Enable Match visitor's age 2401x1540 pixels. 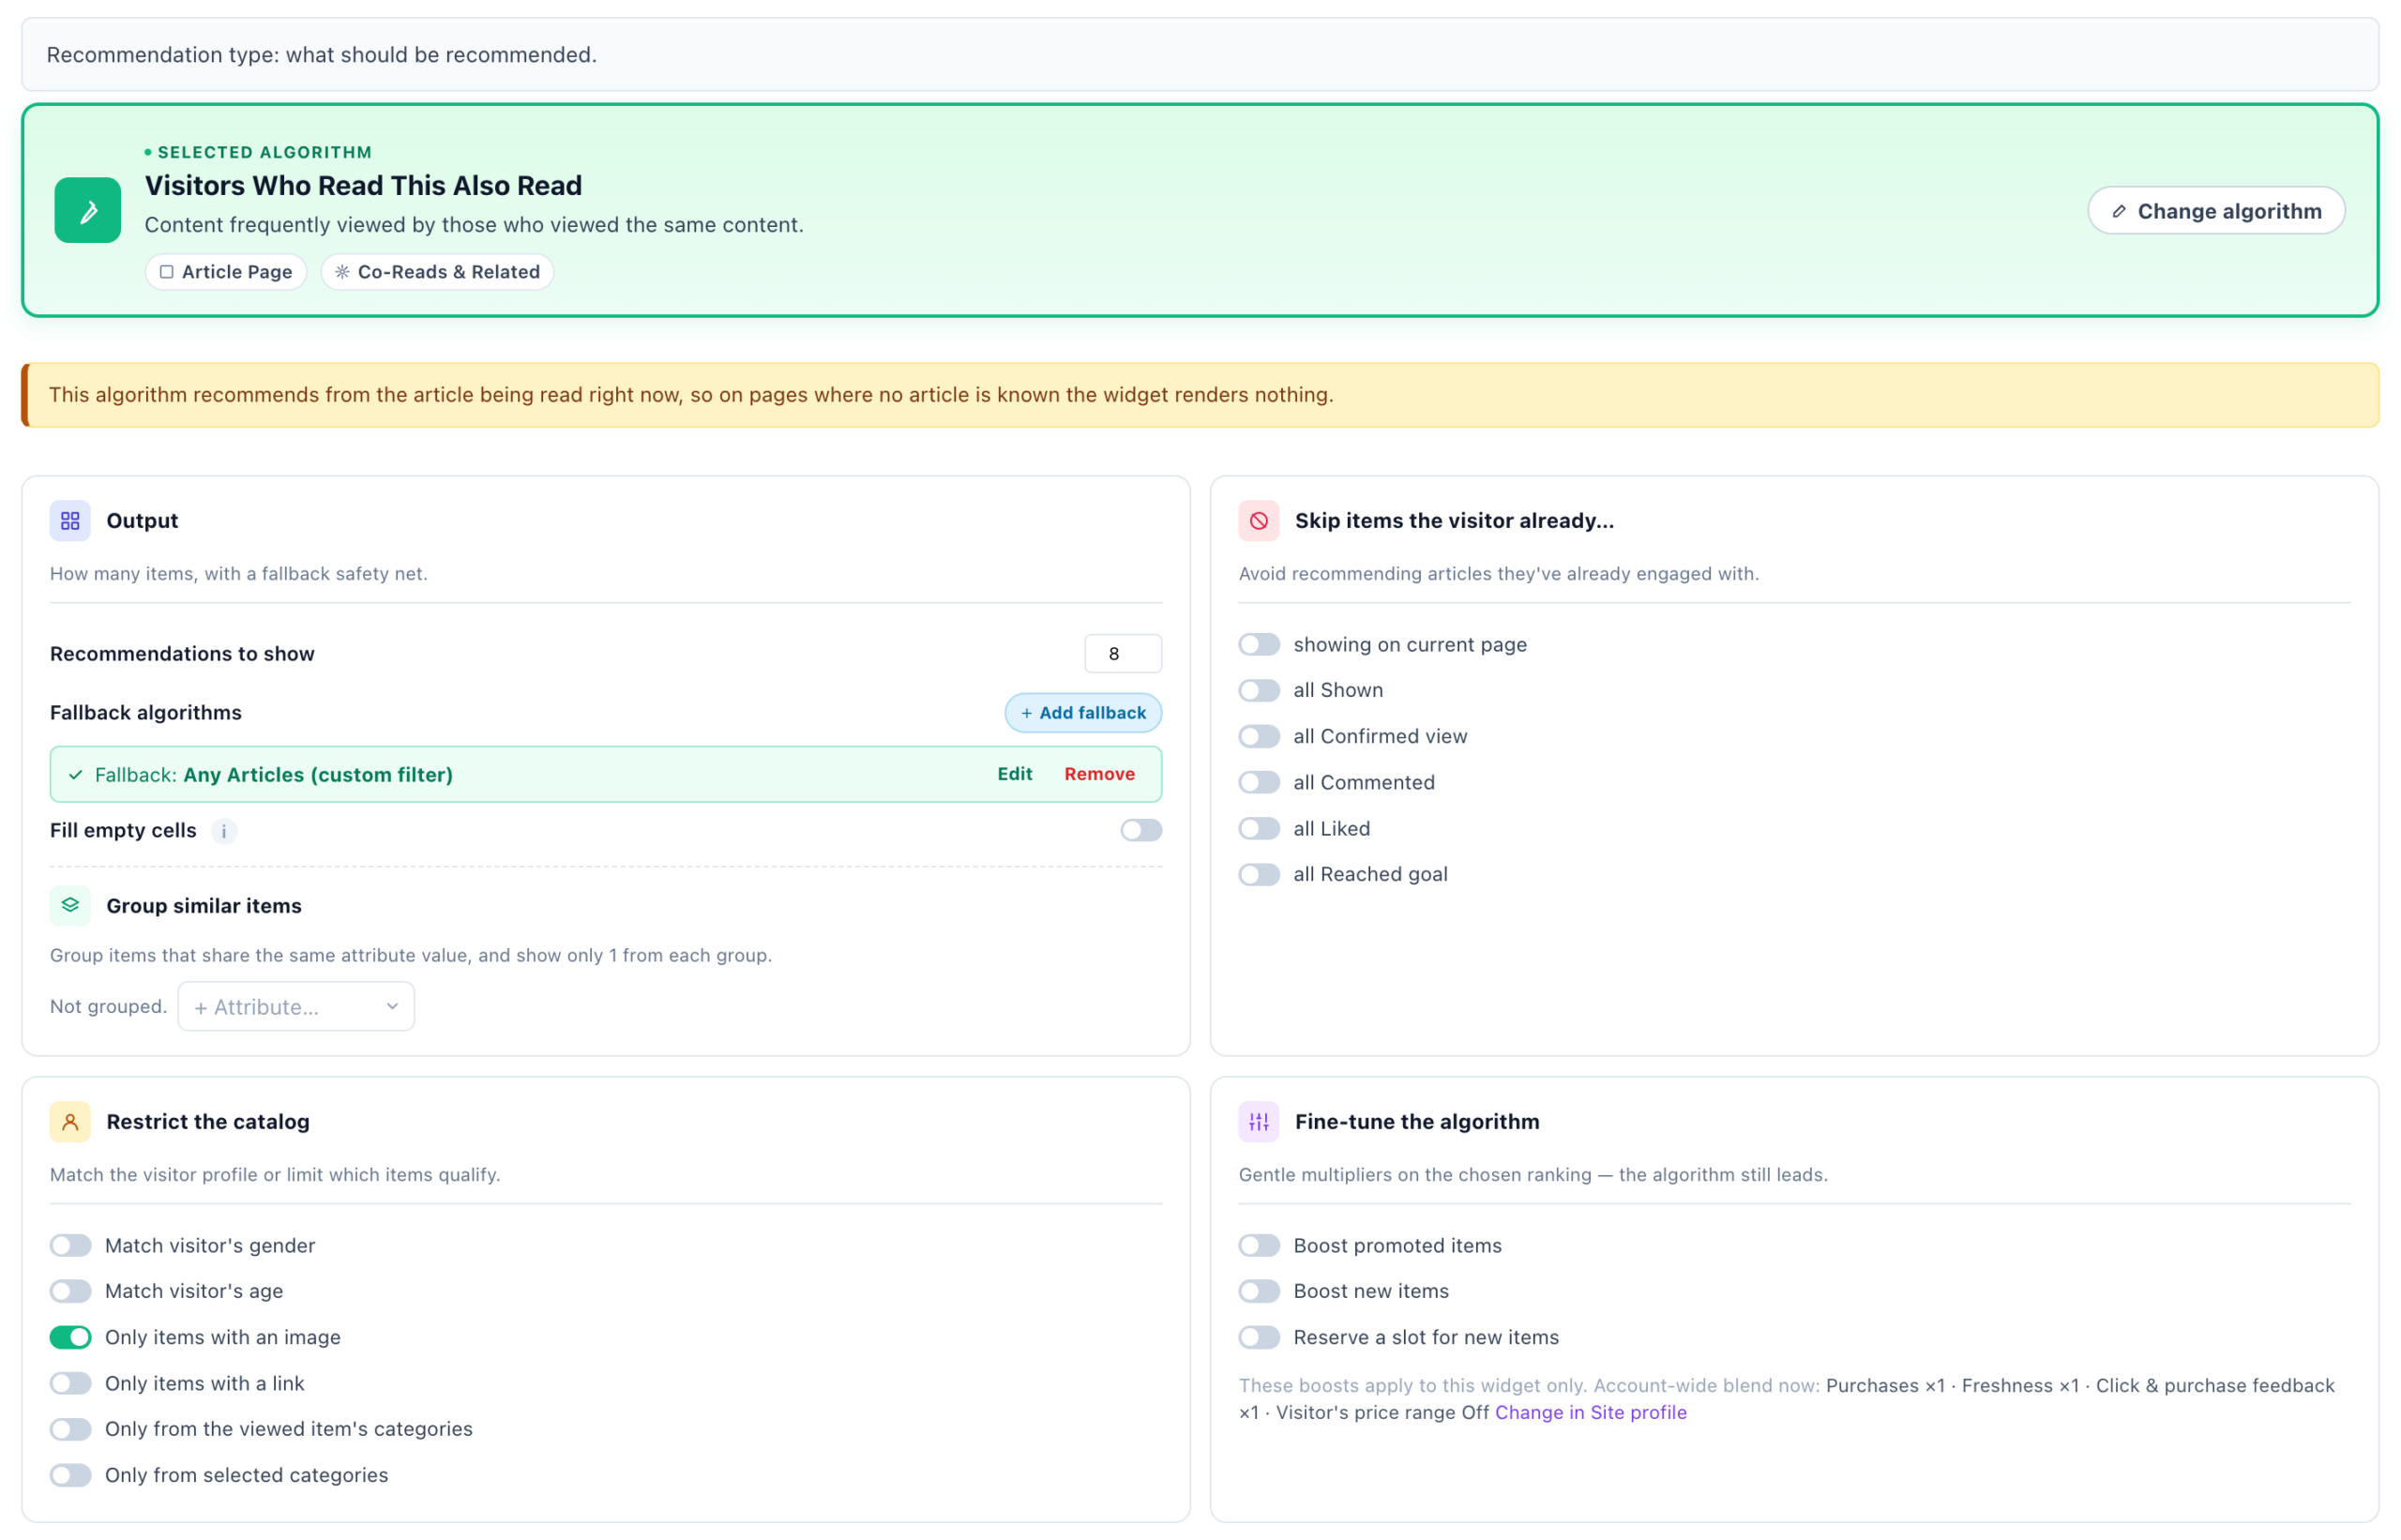[70, 1291]
